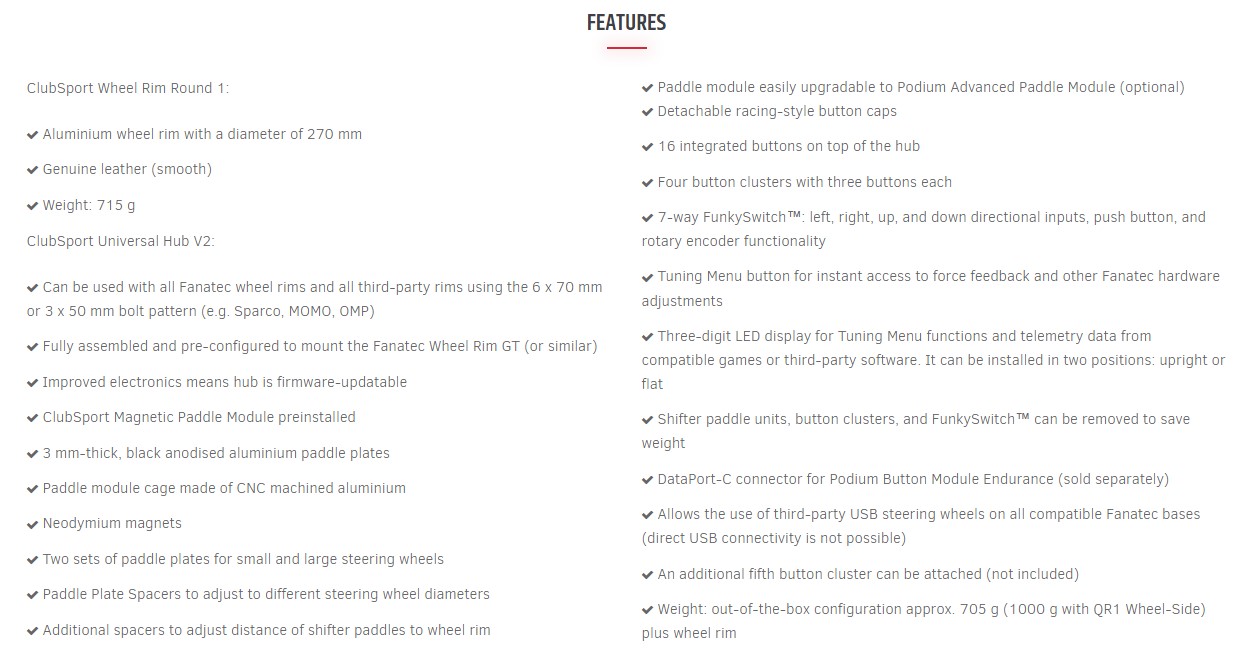Click the checkmark next to 'Weight: 715 g'
The height and width of the screenshot is (671, 1252).
(33, 206)
